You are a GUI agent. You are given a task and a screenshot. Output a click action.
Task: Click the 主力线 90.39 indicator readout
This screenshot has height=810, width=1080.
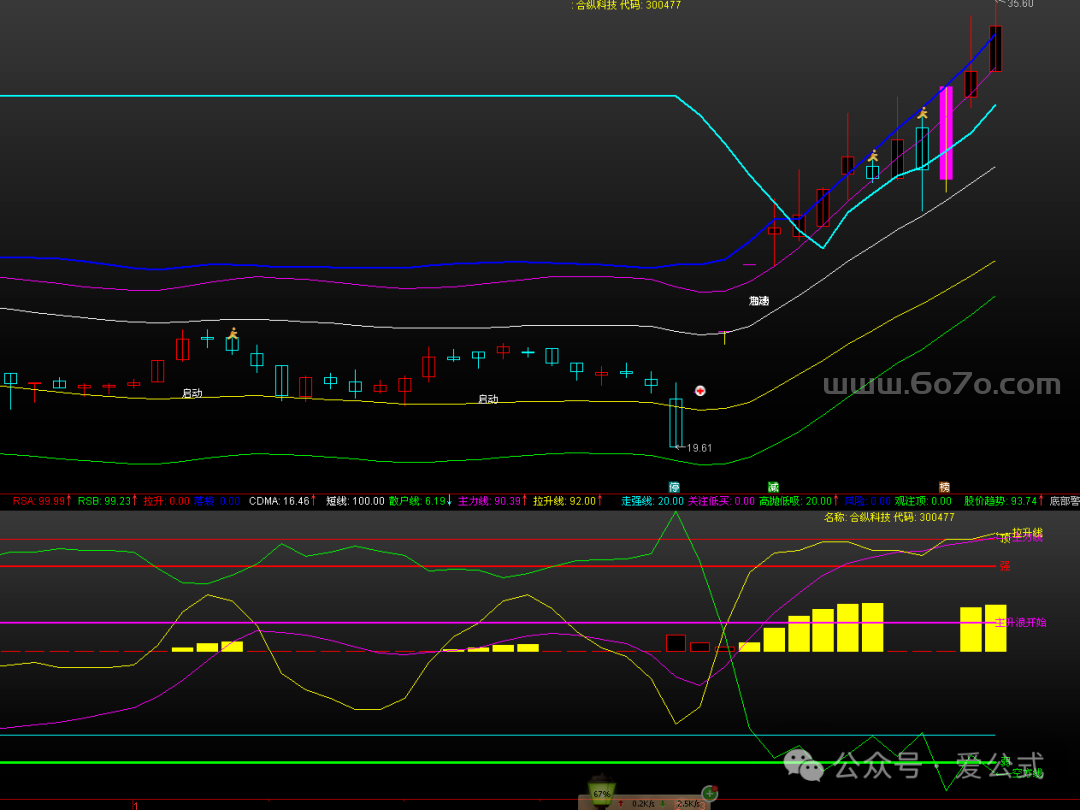coord(490,501)
